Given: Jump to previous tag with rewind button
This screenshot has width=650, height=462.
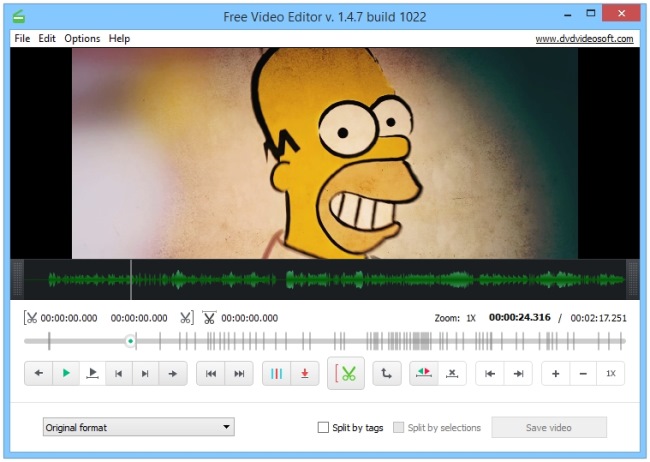Looking at the screenshot, I should [x=211, y=373].
